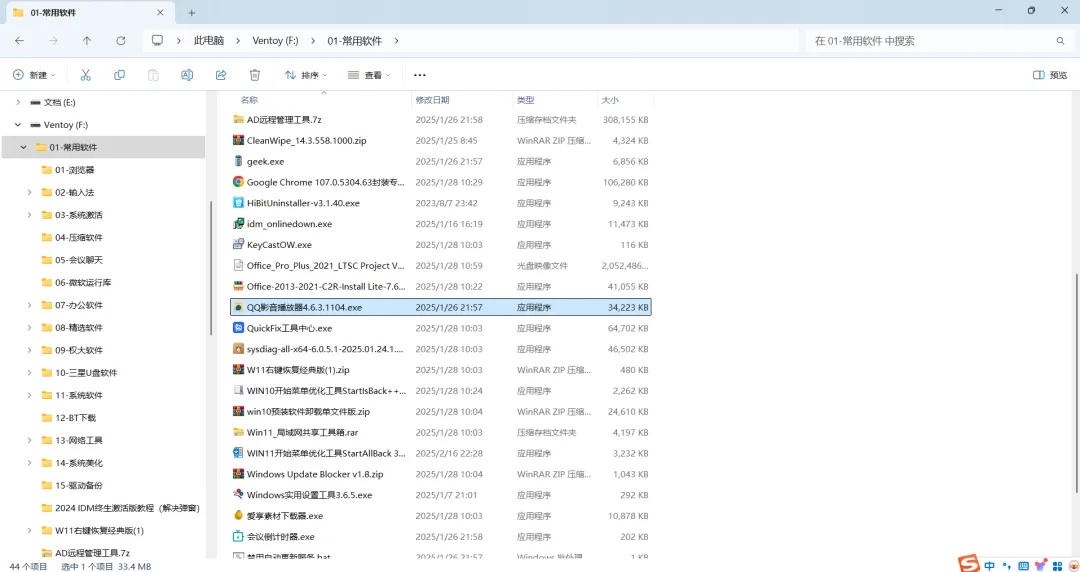Click the Delete trash icon

(x=255, y=75)
